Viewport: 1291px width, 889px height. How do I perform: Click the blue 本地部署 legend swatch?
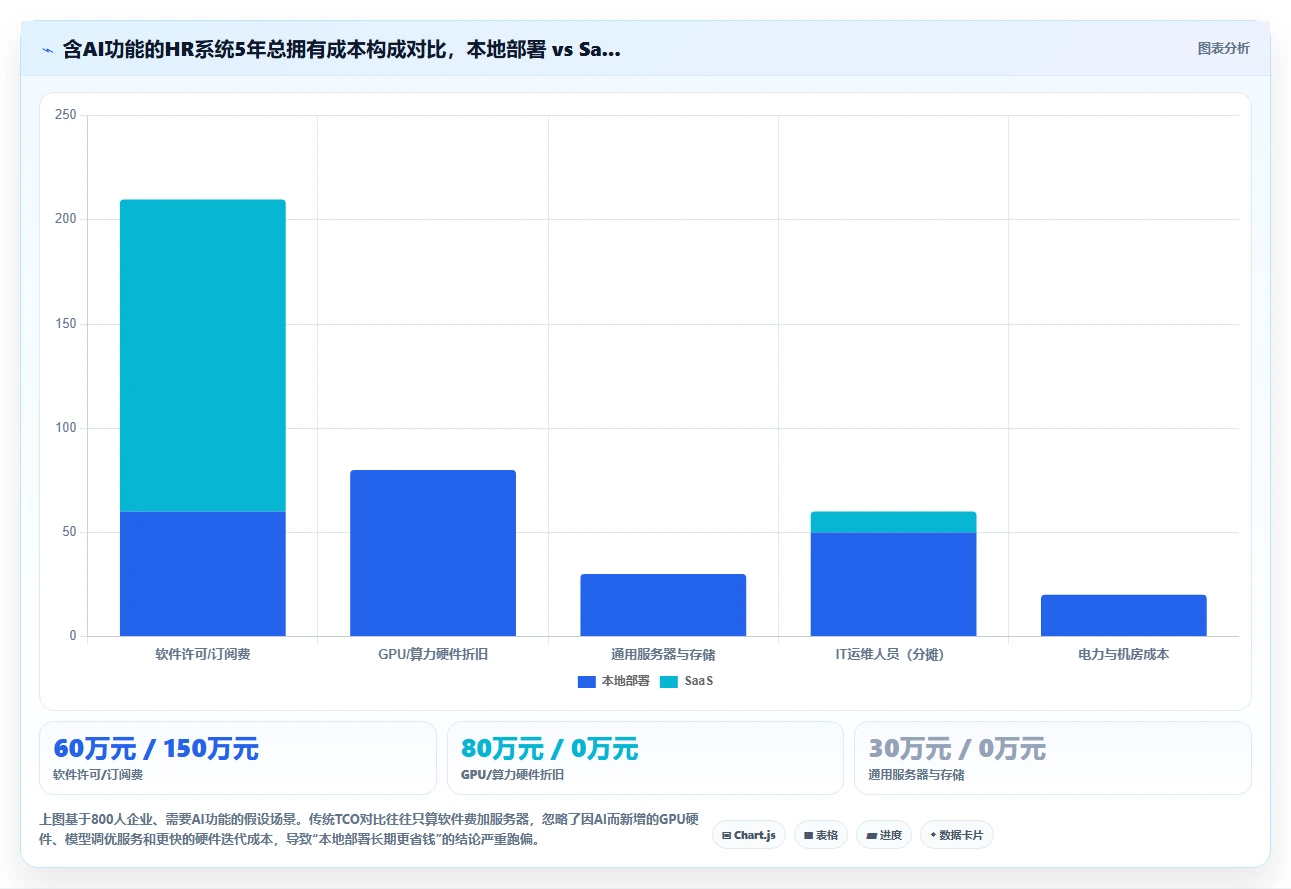click(587, 681)
